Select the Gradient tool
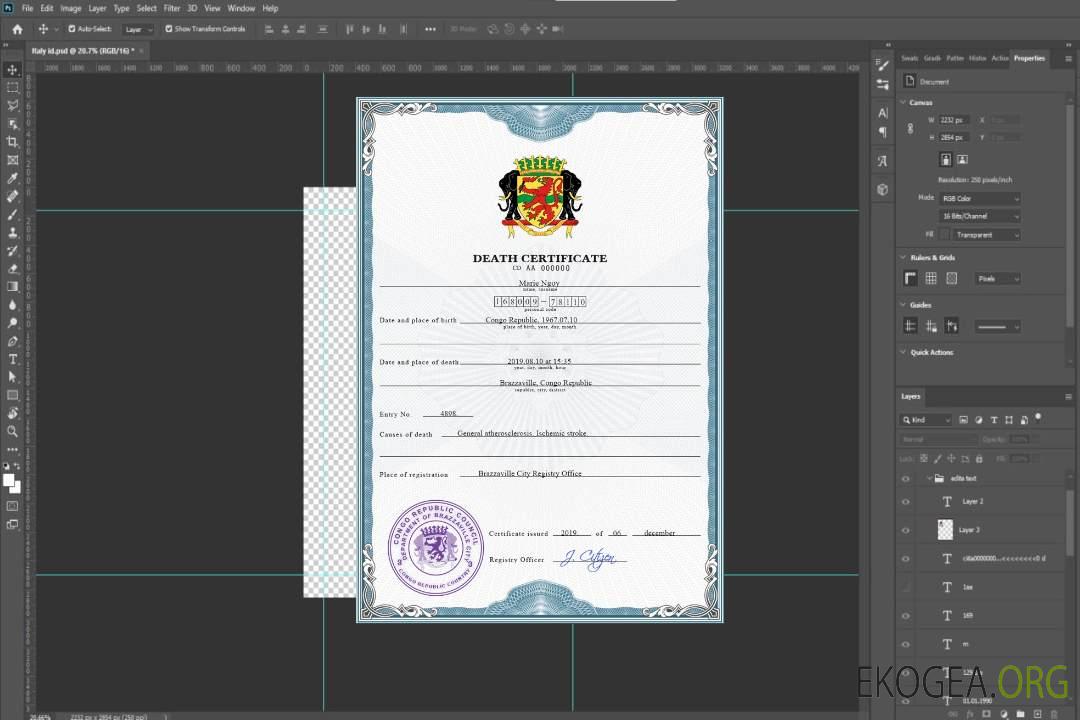1080x720 pixels. point(12,287)
